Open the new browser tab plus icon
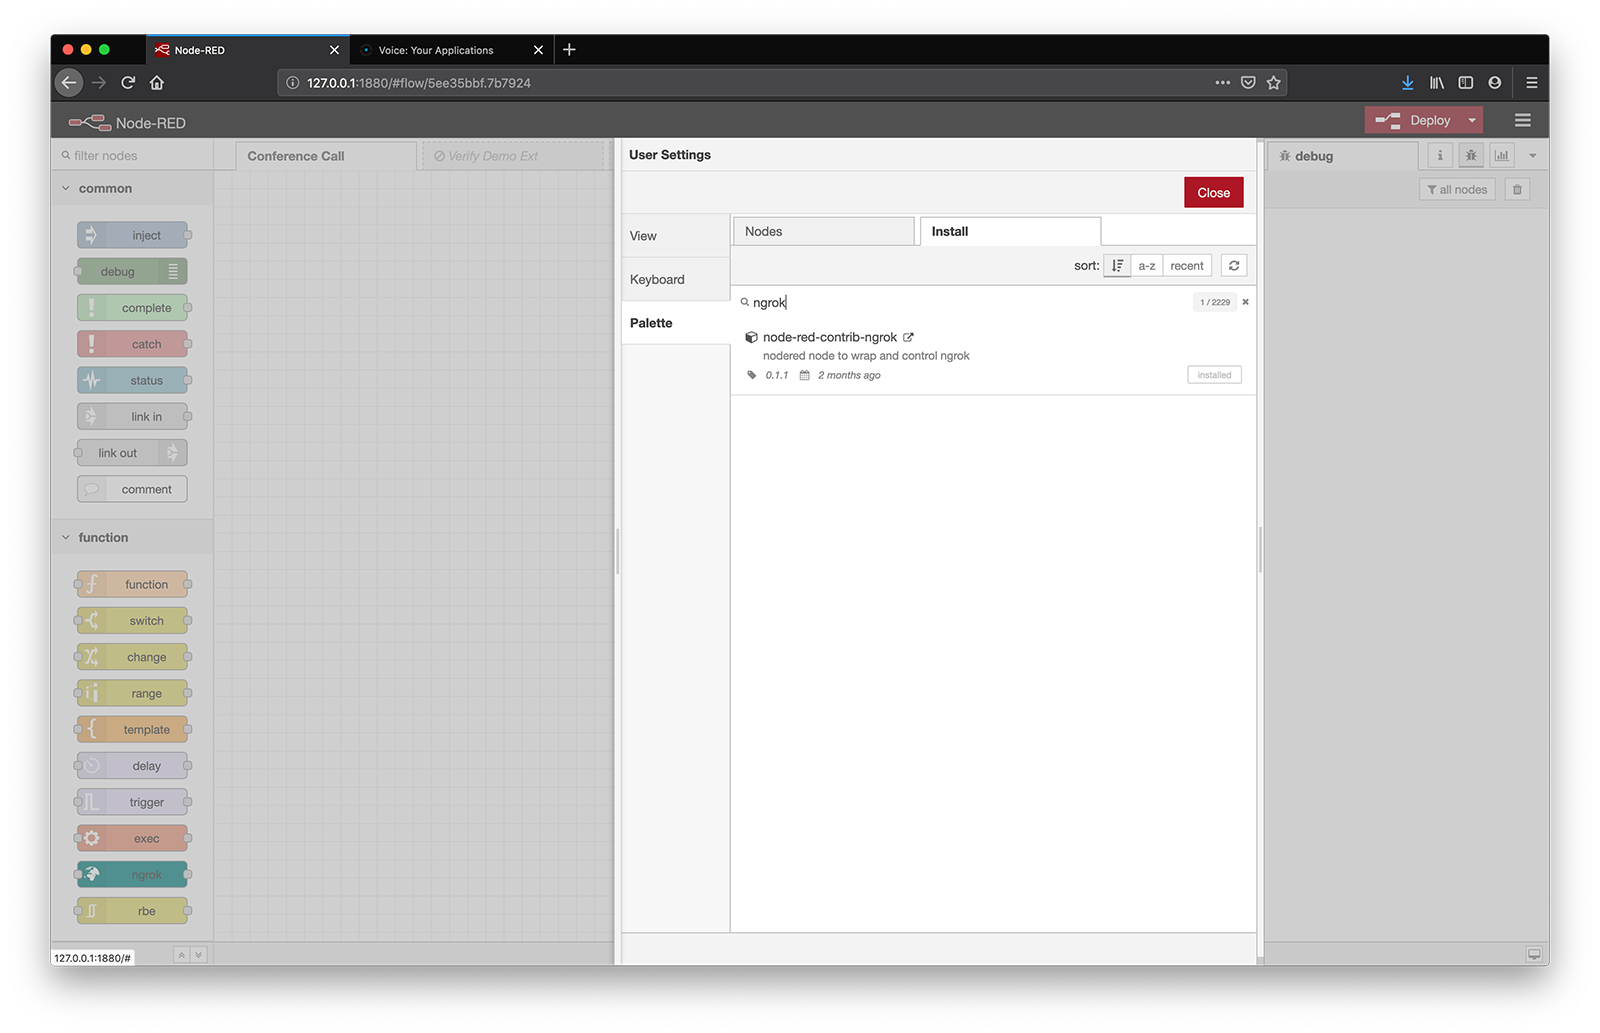Image resolution: width=1600 pixels, height=1033 pixels. [x=569, y=49]
